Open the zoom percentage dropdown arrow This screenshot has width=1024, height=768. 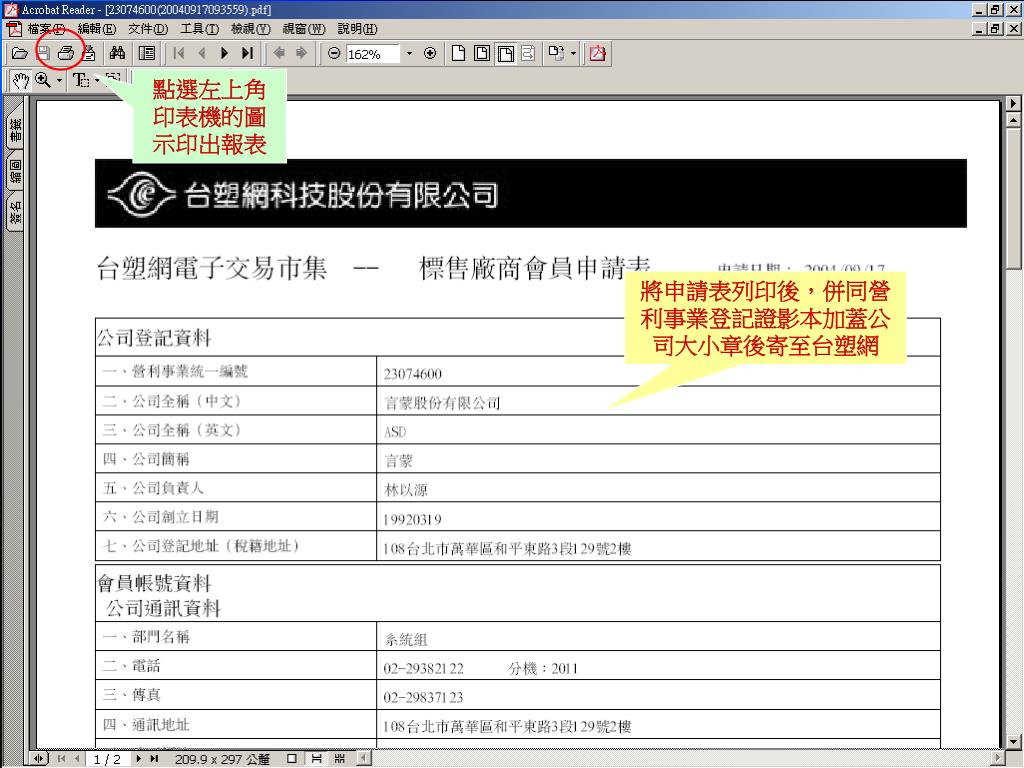pyautogui.click(x=409, y=54)
